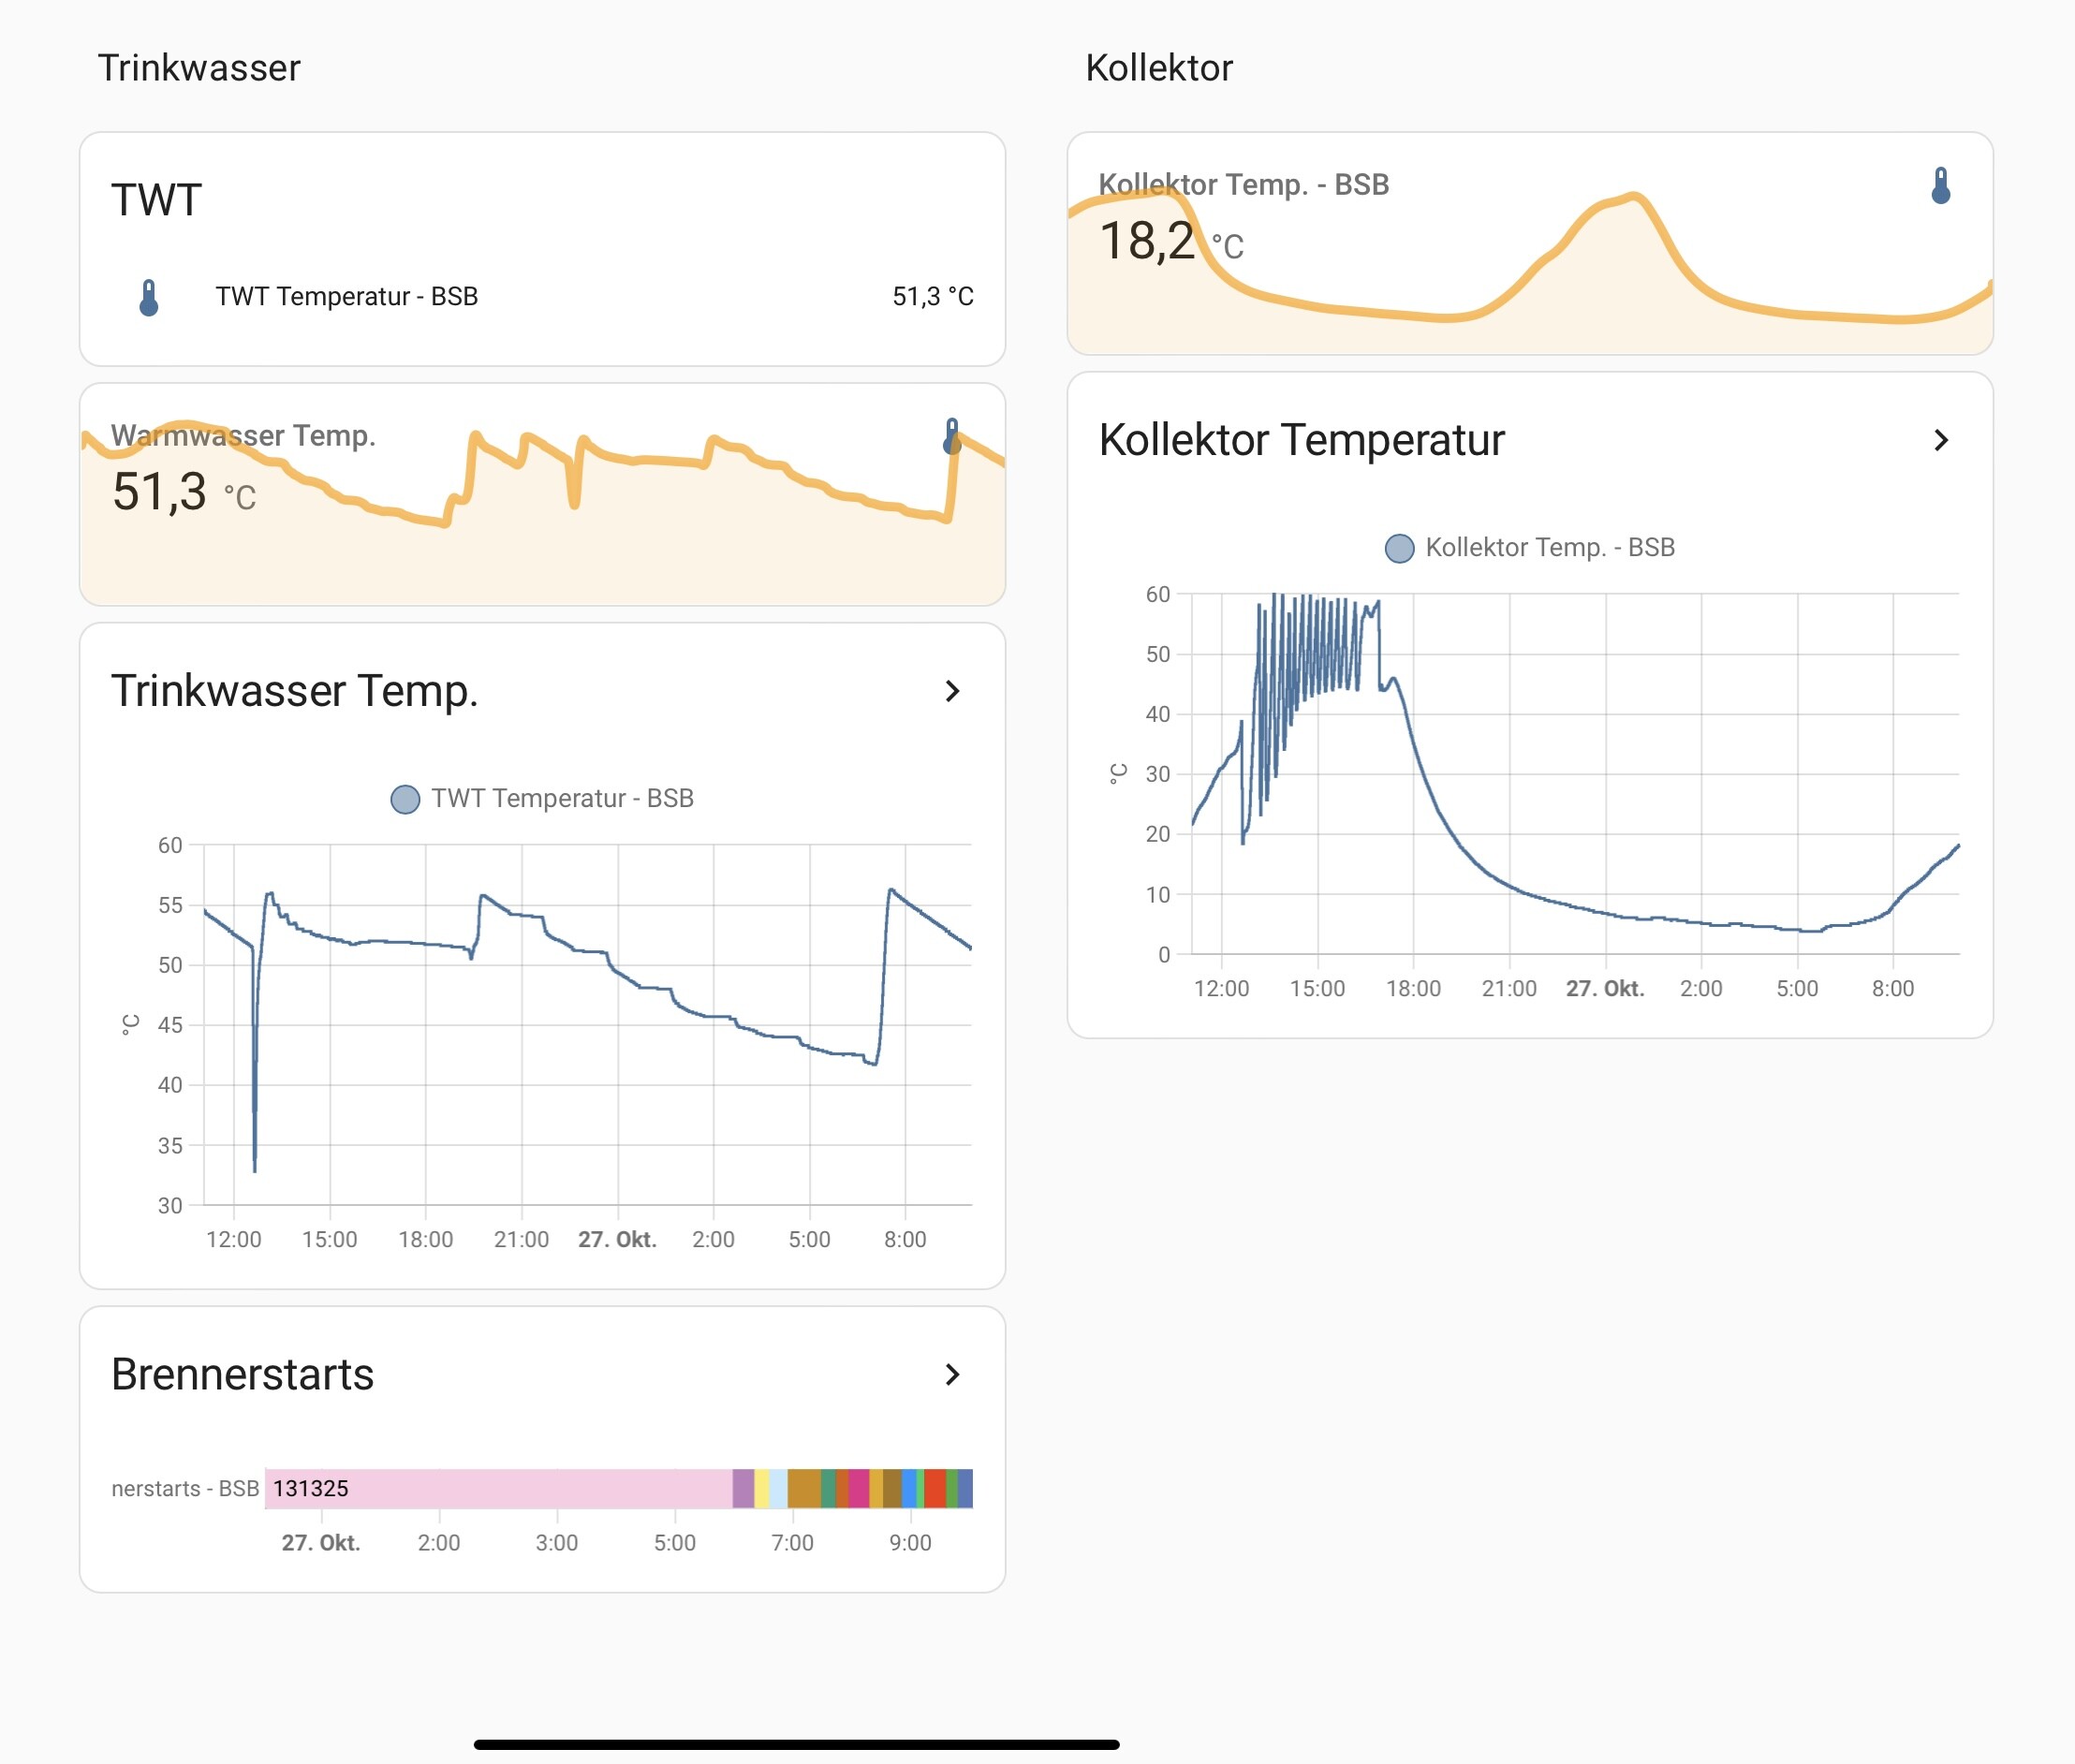Image resolution: width=2075 pixels, height=1764 pixels.
Task: Click 27. Okt. on Trinkwasser Temp. axis
Action: [618, 1240]
